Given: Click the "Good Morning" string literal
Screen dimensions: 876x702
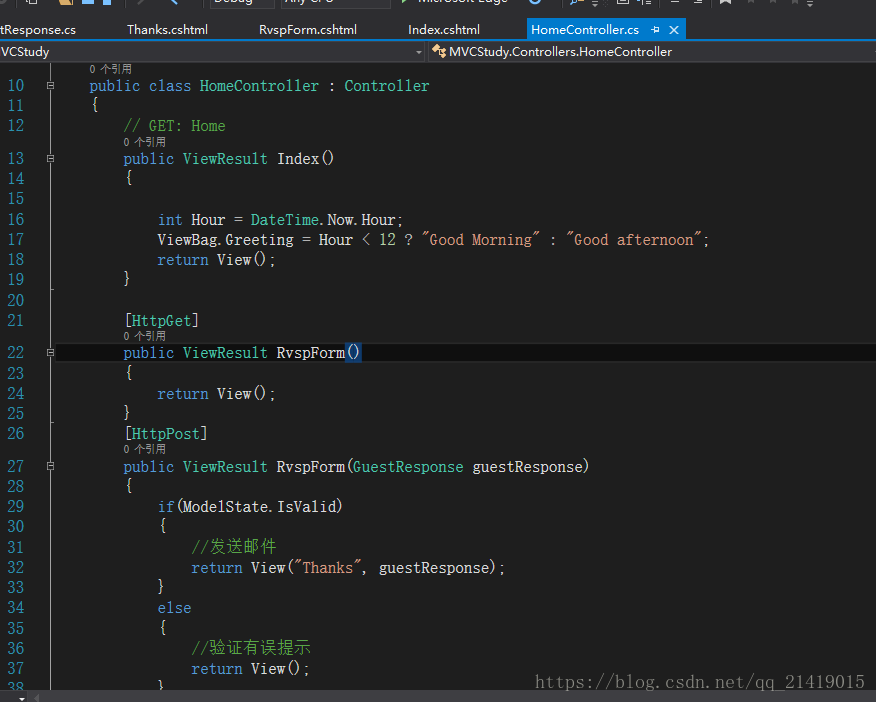Looking at the screenshot, I should (480, 240).
